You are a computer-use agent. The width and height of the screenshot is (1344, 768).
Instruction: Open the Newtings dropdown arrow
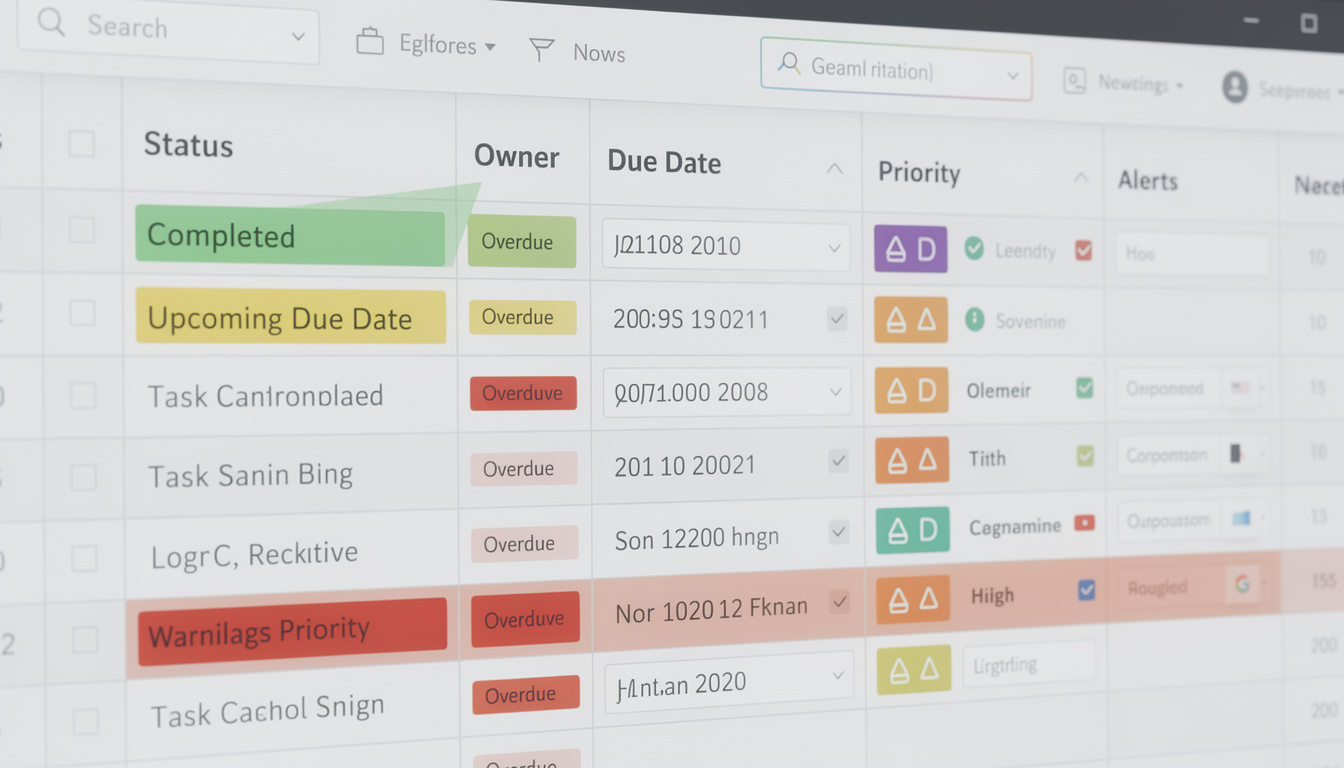1180,87
